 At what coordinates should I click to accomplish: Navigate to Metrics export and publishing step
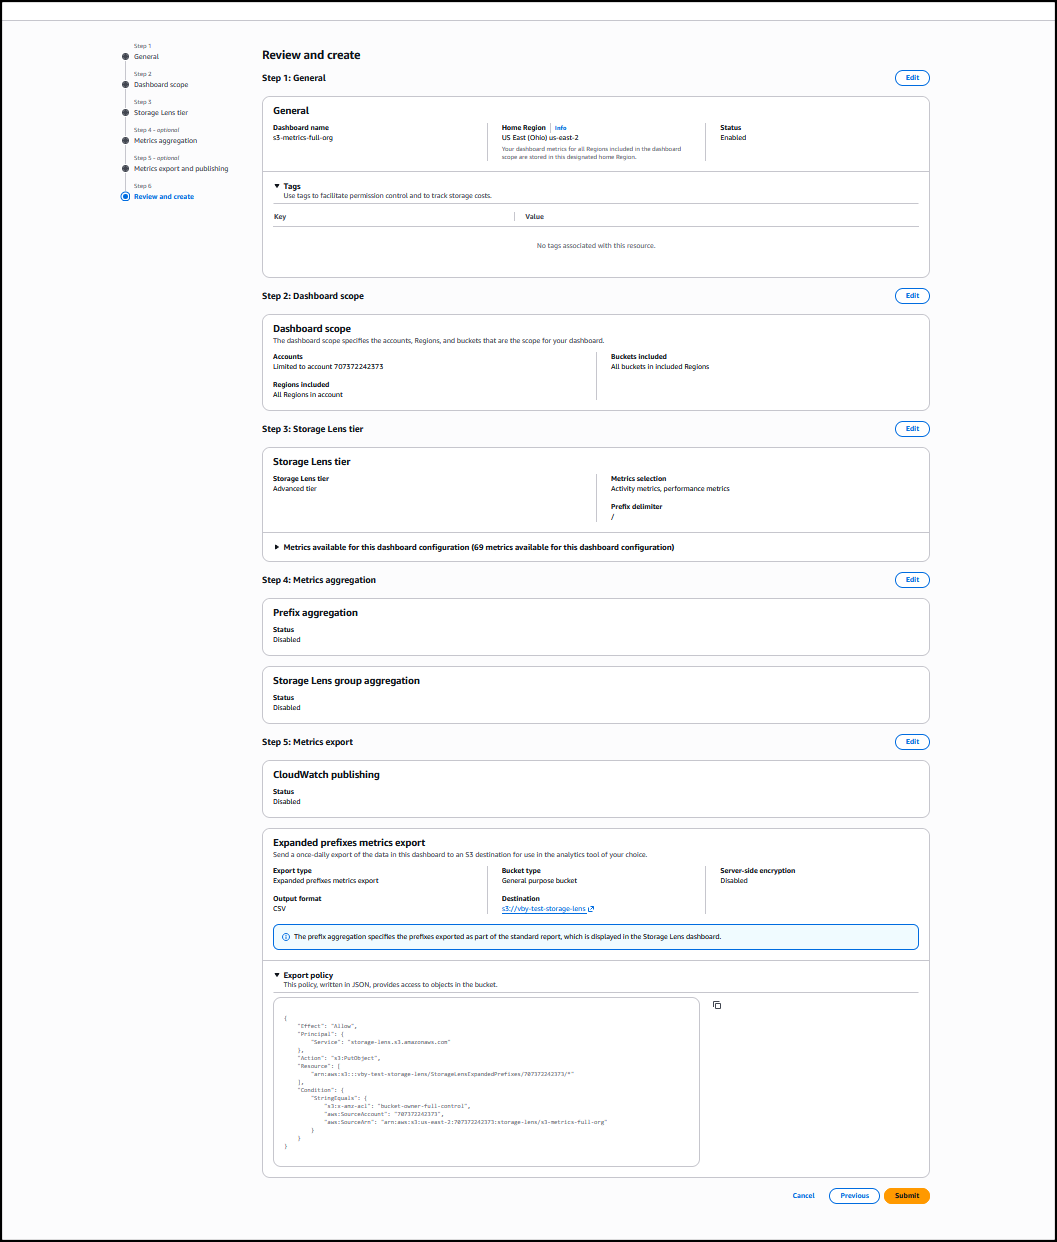pos(181,169)
